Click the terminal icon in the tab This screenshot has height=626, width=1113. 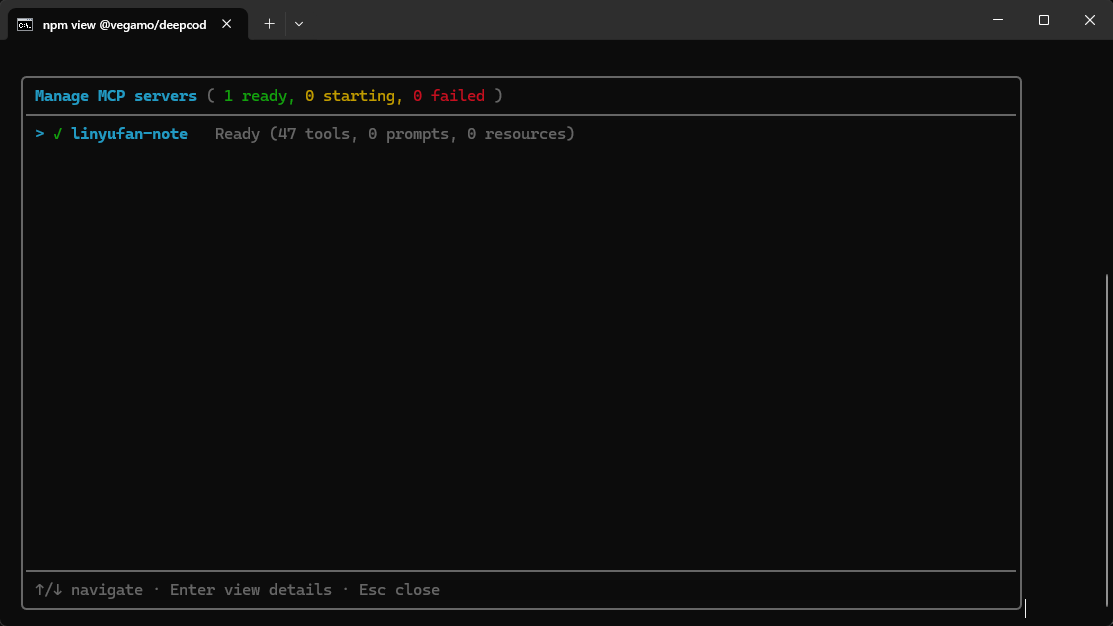coord(25,25)
